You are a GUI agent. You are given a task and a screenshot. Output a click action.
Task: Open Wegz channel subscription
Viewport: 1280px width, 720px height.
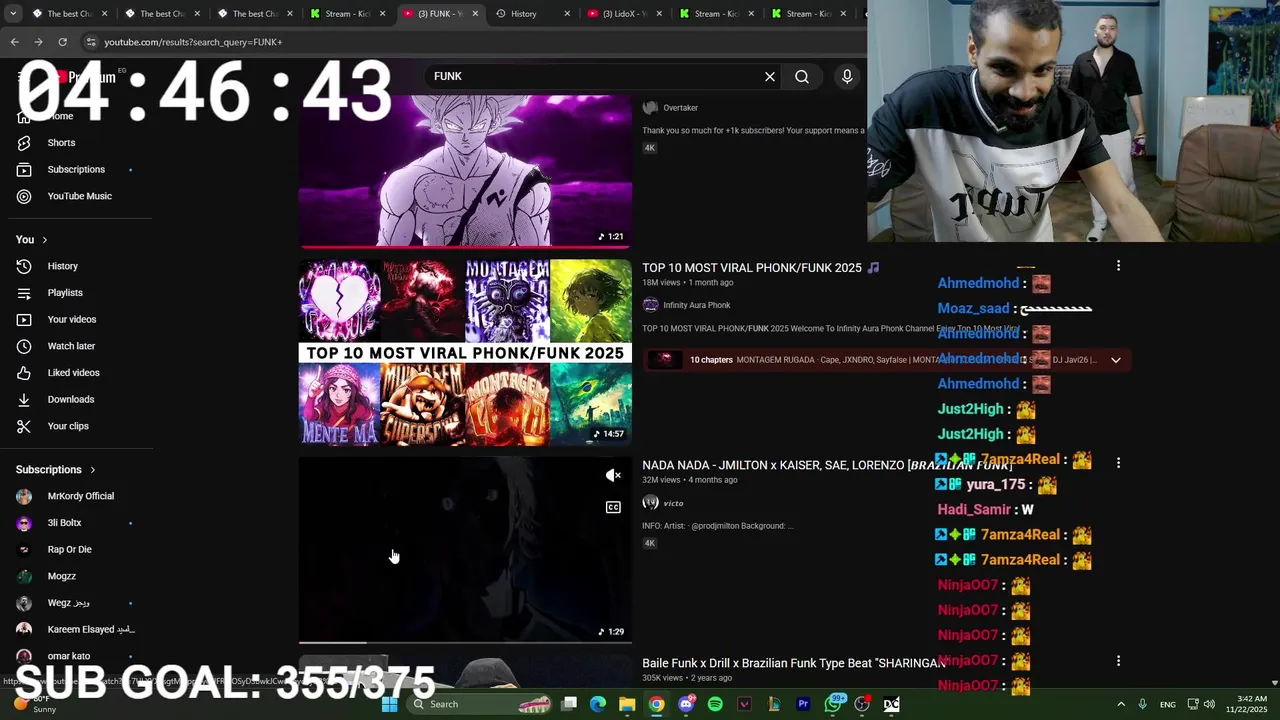[x=68, y=603]
